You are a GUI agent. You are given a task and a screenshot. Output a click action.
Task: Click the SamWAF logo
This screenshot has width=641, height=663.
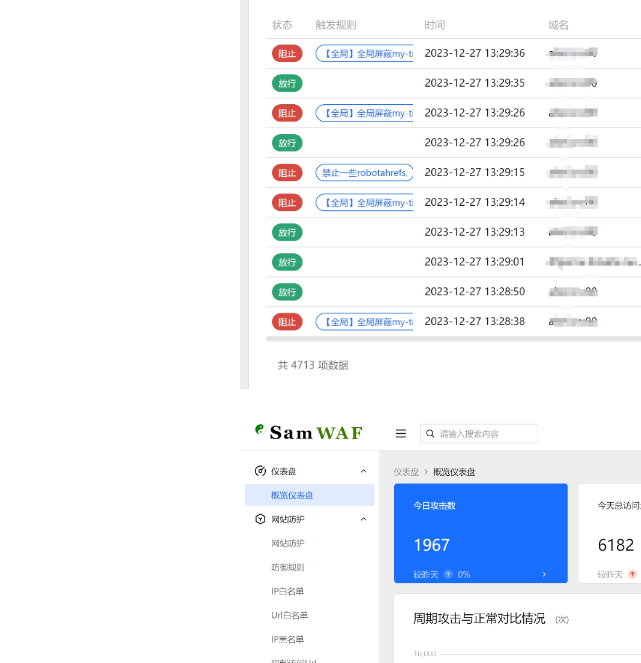point(309,433)
